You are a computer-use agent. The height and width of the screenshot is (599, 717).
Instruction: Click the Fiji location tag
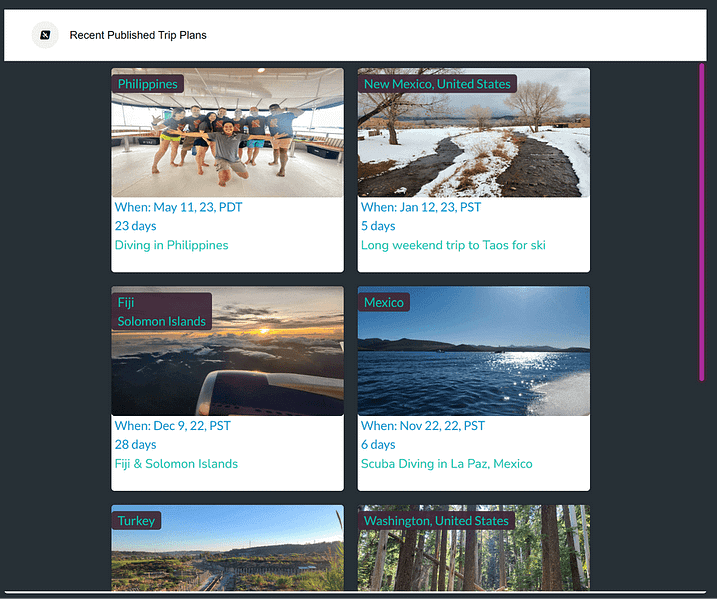126,303
